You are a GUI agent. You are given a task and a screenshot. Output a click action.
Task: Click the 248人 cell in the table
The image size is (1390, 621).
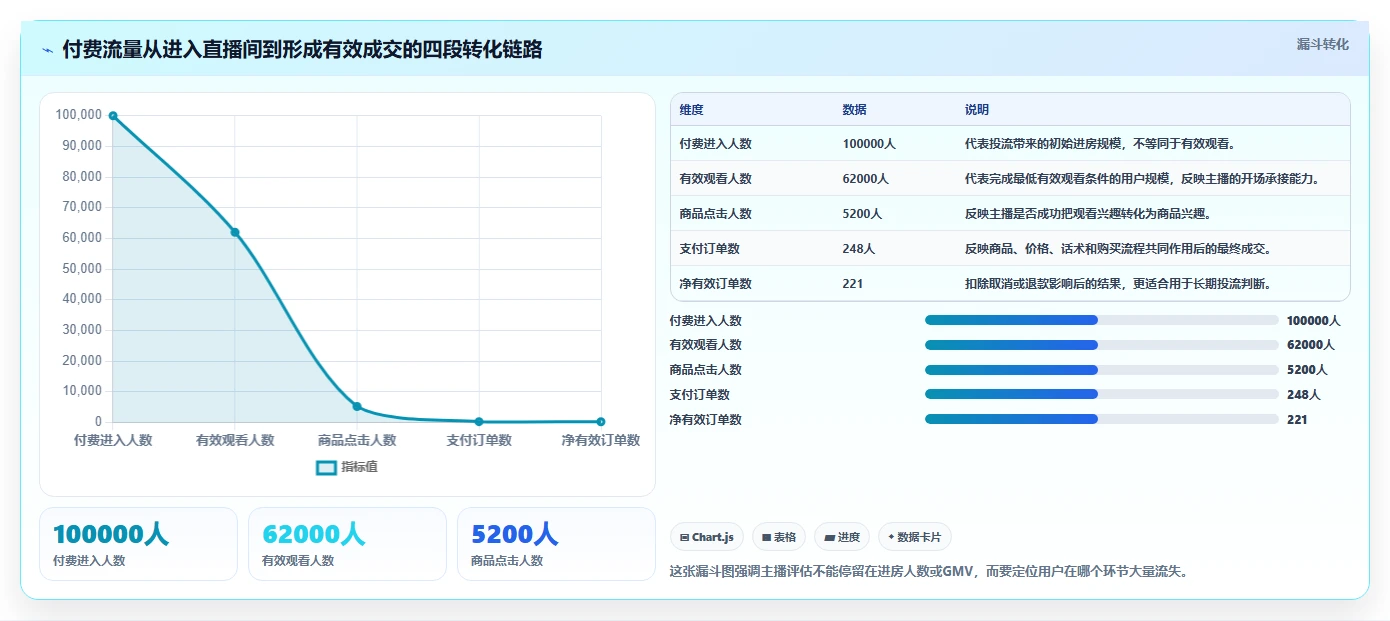click(x=858, y=249)
